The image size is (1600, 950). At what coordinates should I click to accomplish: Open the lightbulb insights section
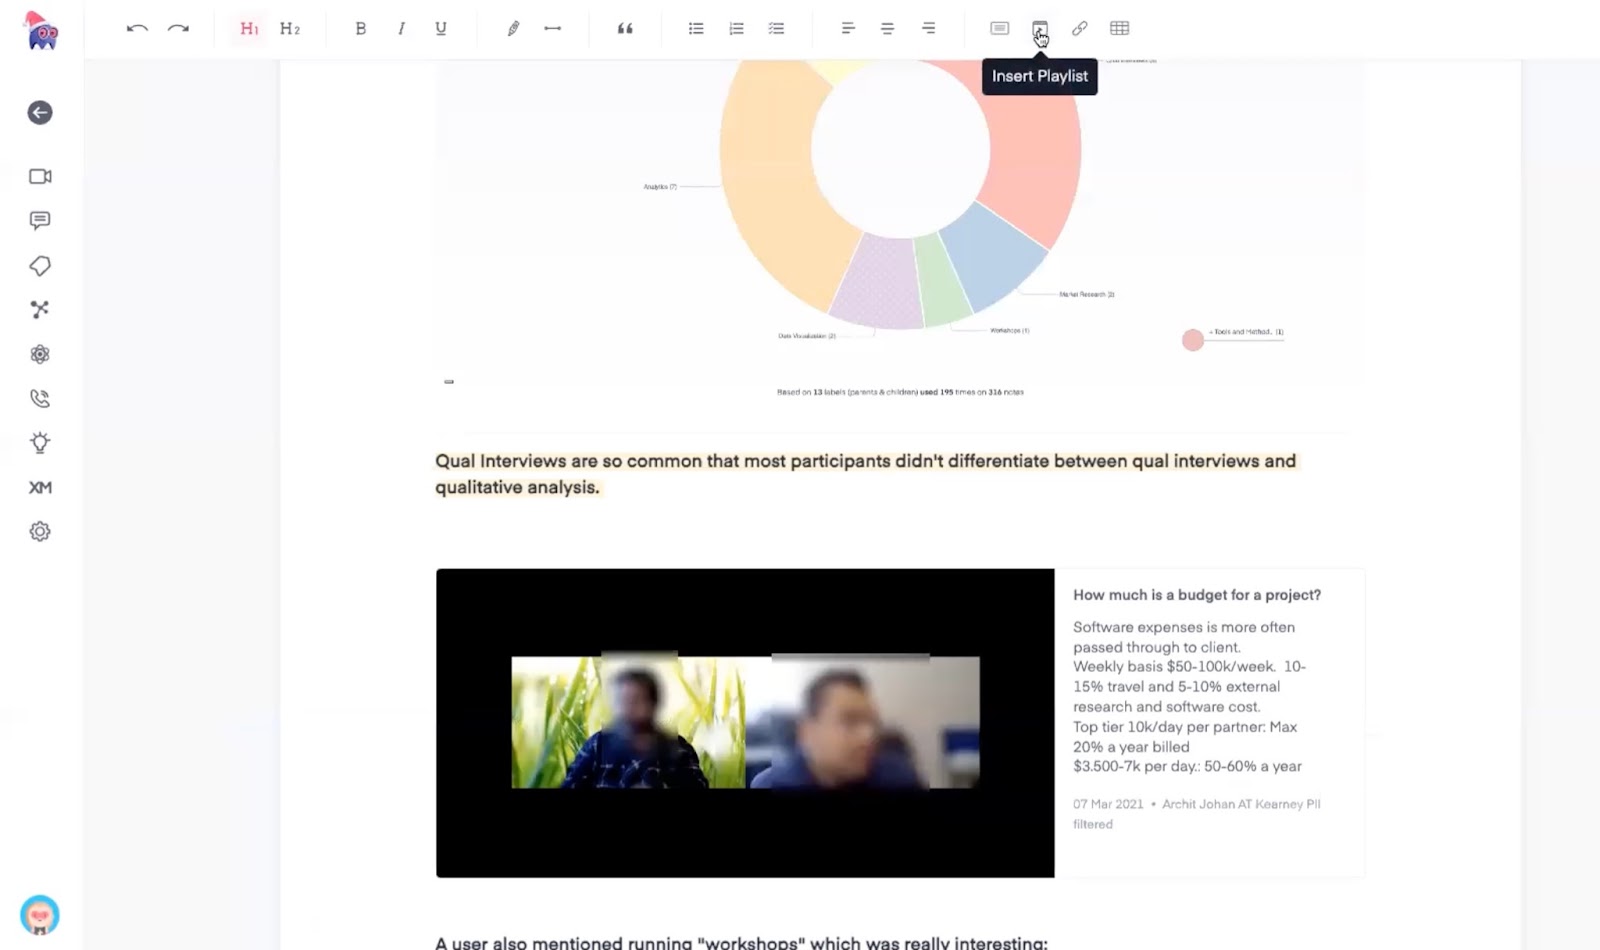[x=40, y=443]
